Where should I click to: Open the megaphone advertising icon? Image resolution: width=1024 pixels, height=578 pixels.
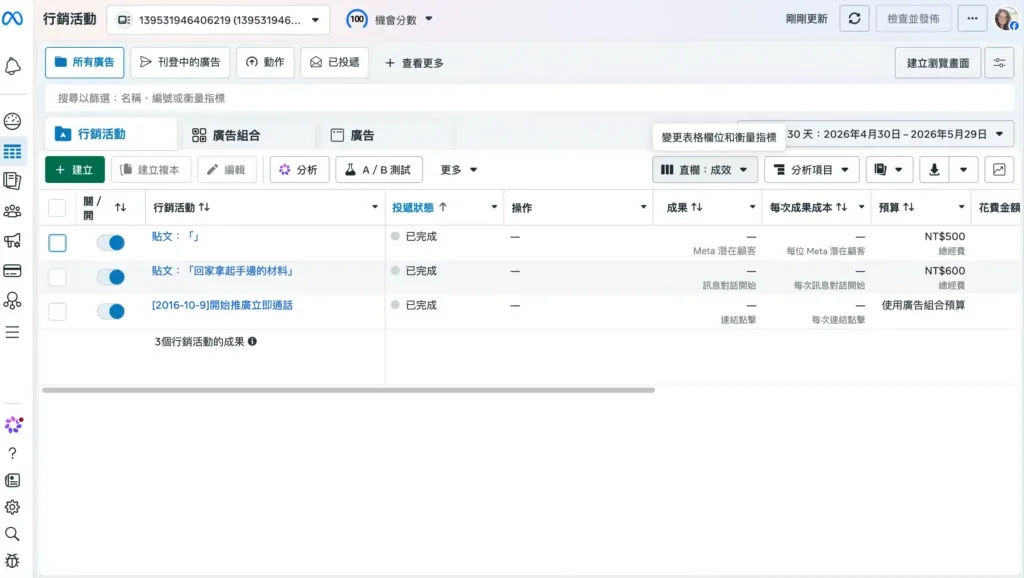pyautogui.click(x=12, y=240)
